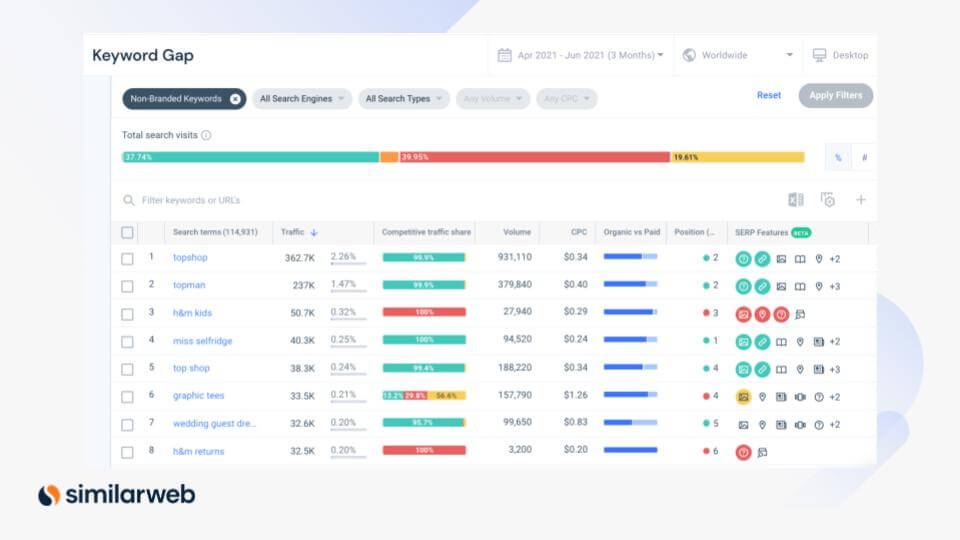Screen dimensions: 960x540
Task: Click the Reset link
Action: click(x=768, y=96)
